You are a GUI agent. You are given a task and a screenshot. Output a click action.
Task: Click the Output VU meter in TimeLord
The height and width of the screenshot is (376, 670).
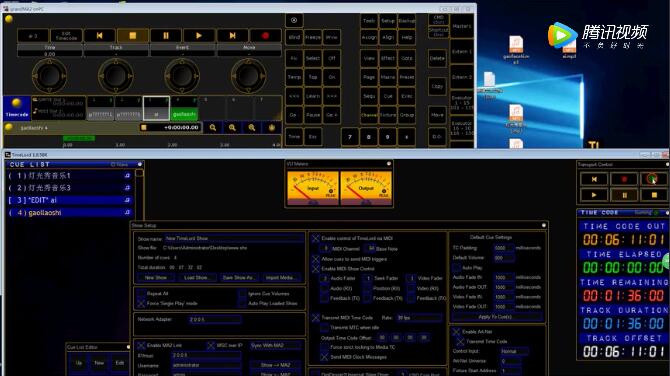pyautogui.click(x=366, y=188)
